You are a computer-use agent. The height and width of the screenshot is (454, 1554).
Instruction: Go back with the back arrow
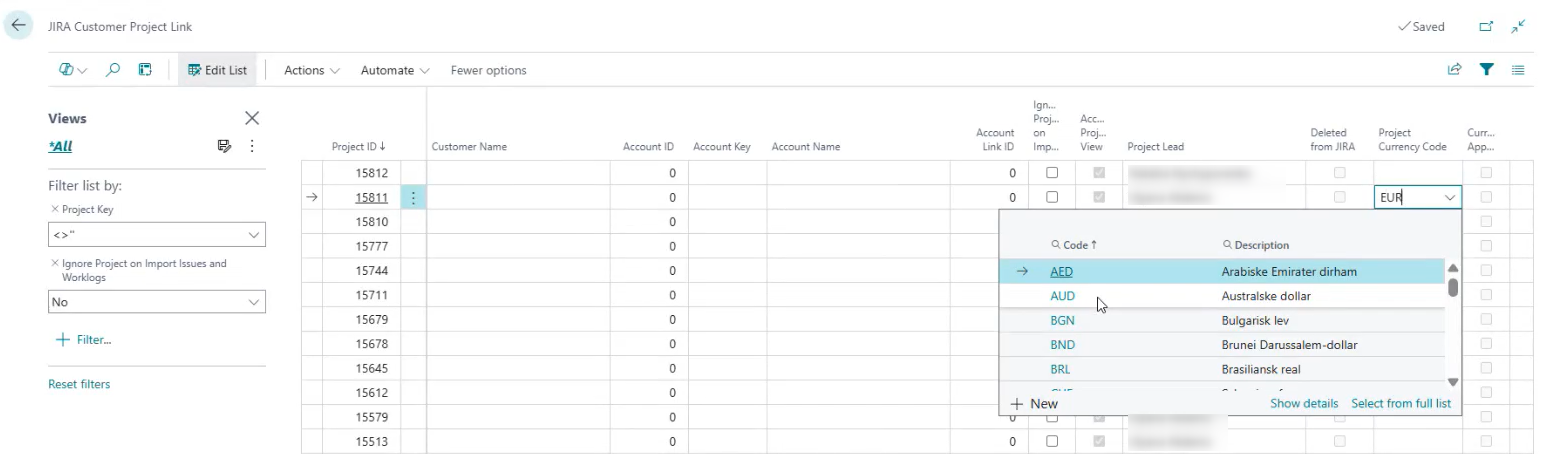(x=18, y=26)
